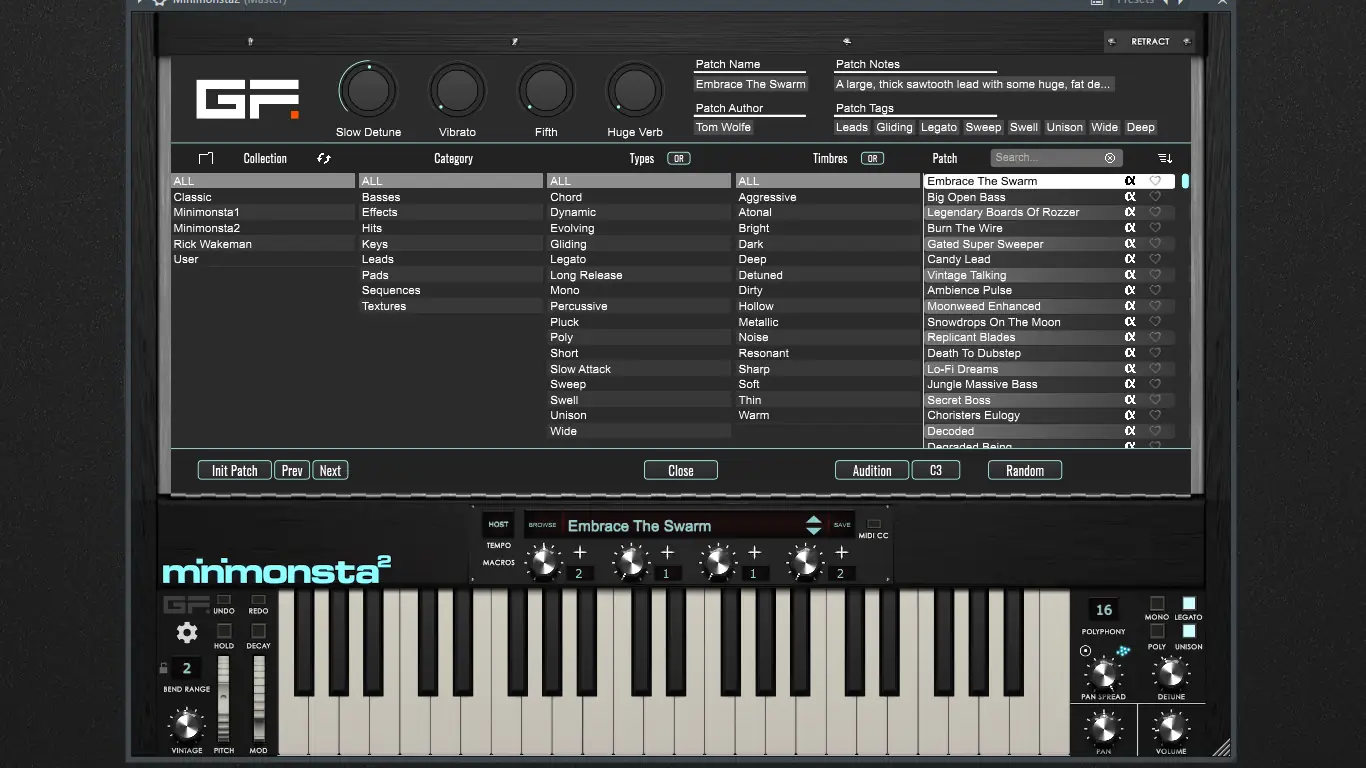The height and width of the screenshot is (768, 1366).
Task: Toggle the Timbres OR filter mode
Action: [x=873, y=158]
